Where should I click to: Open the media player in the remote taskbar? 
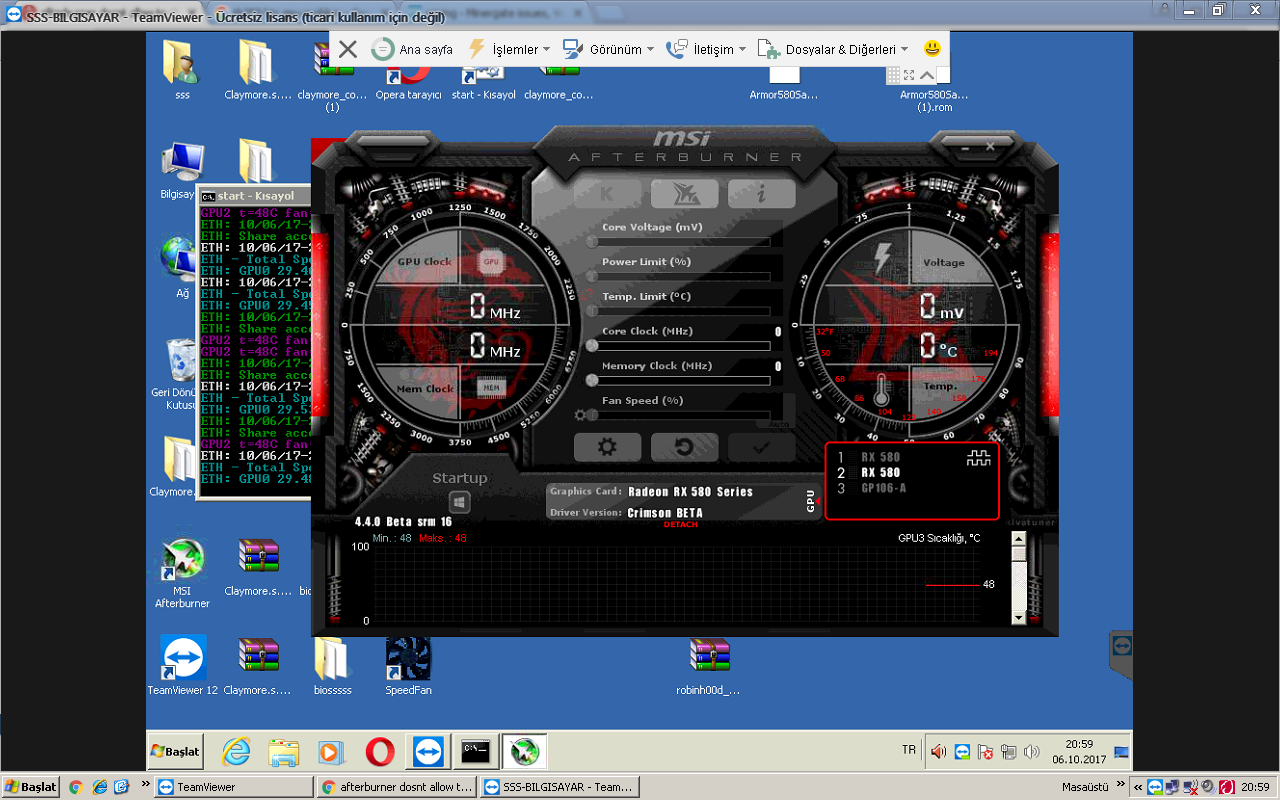[x=331, y=751]
